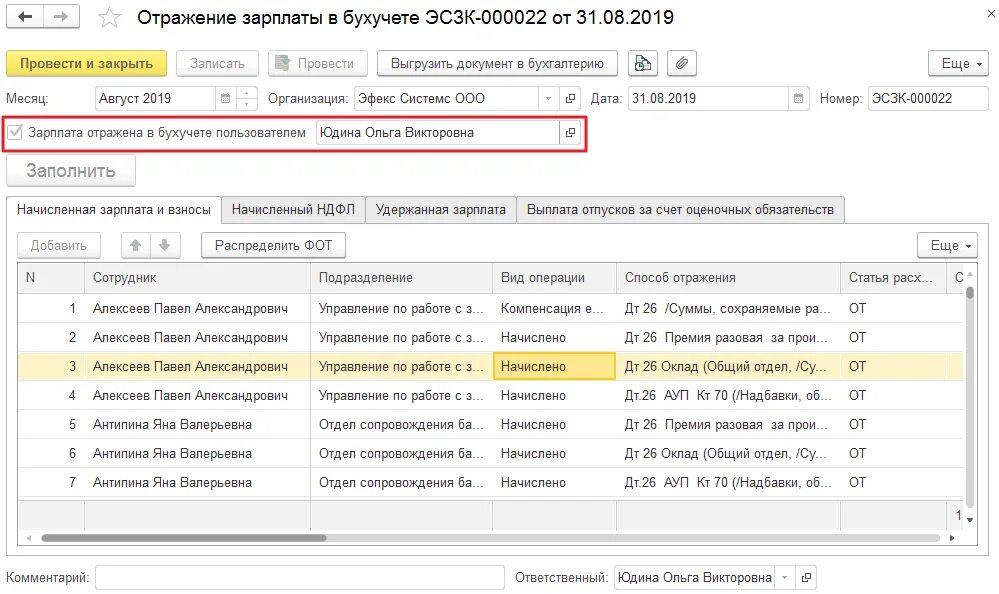Open the top Еще menu
This screenshot has width=999, height=594.
(x=958, y=63)
